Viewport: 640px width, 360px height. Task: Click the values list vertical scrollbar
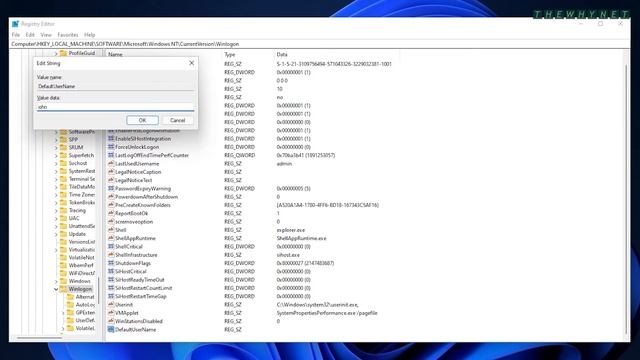[626, 198]
